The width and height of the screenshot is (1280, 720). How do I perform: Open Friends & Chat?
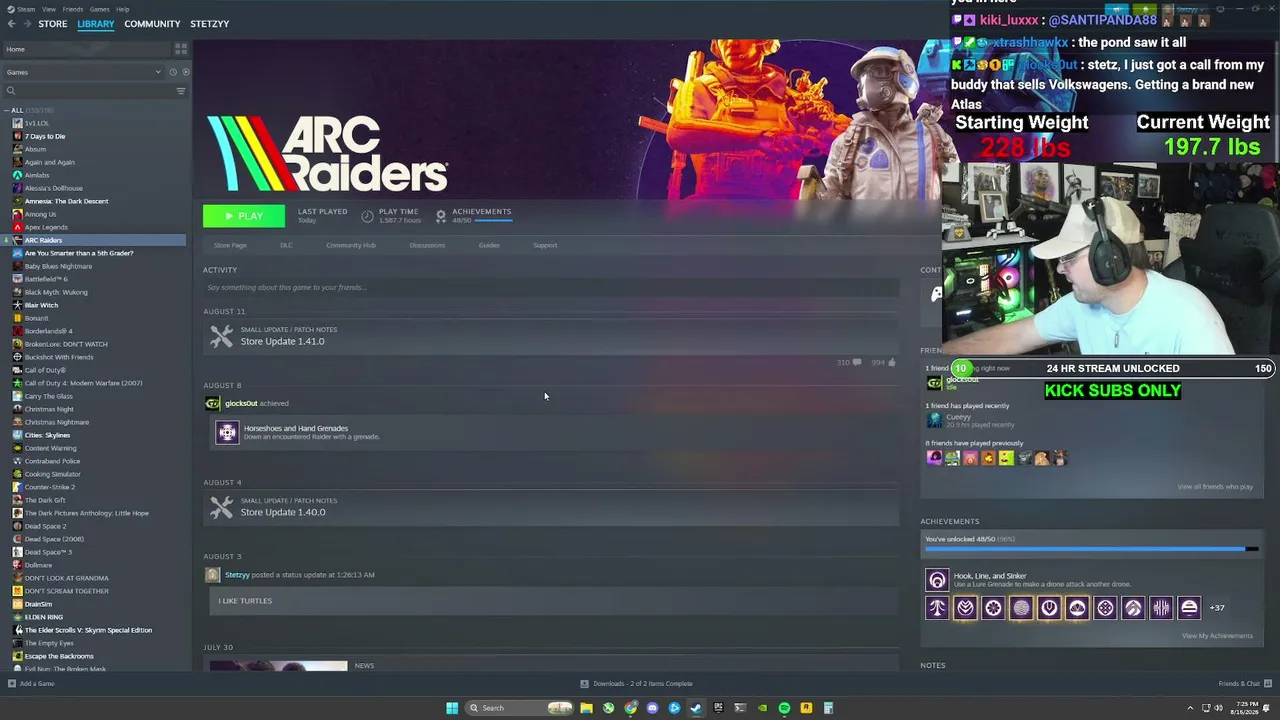(1243, 684)
